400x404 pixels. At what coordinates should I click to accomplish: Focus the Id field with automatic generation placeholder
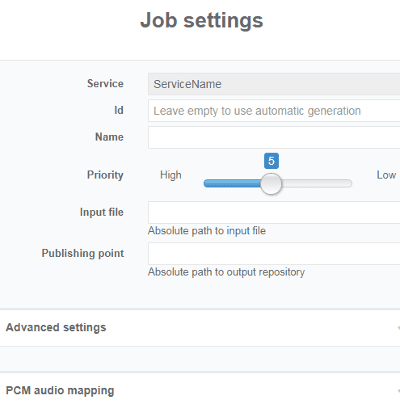[274, 111]
